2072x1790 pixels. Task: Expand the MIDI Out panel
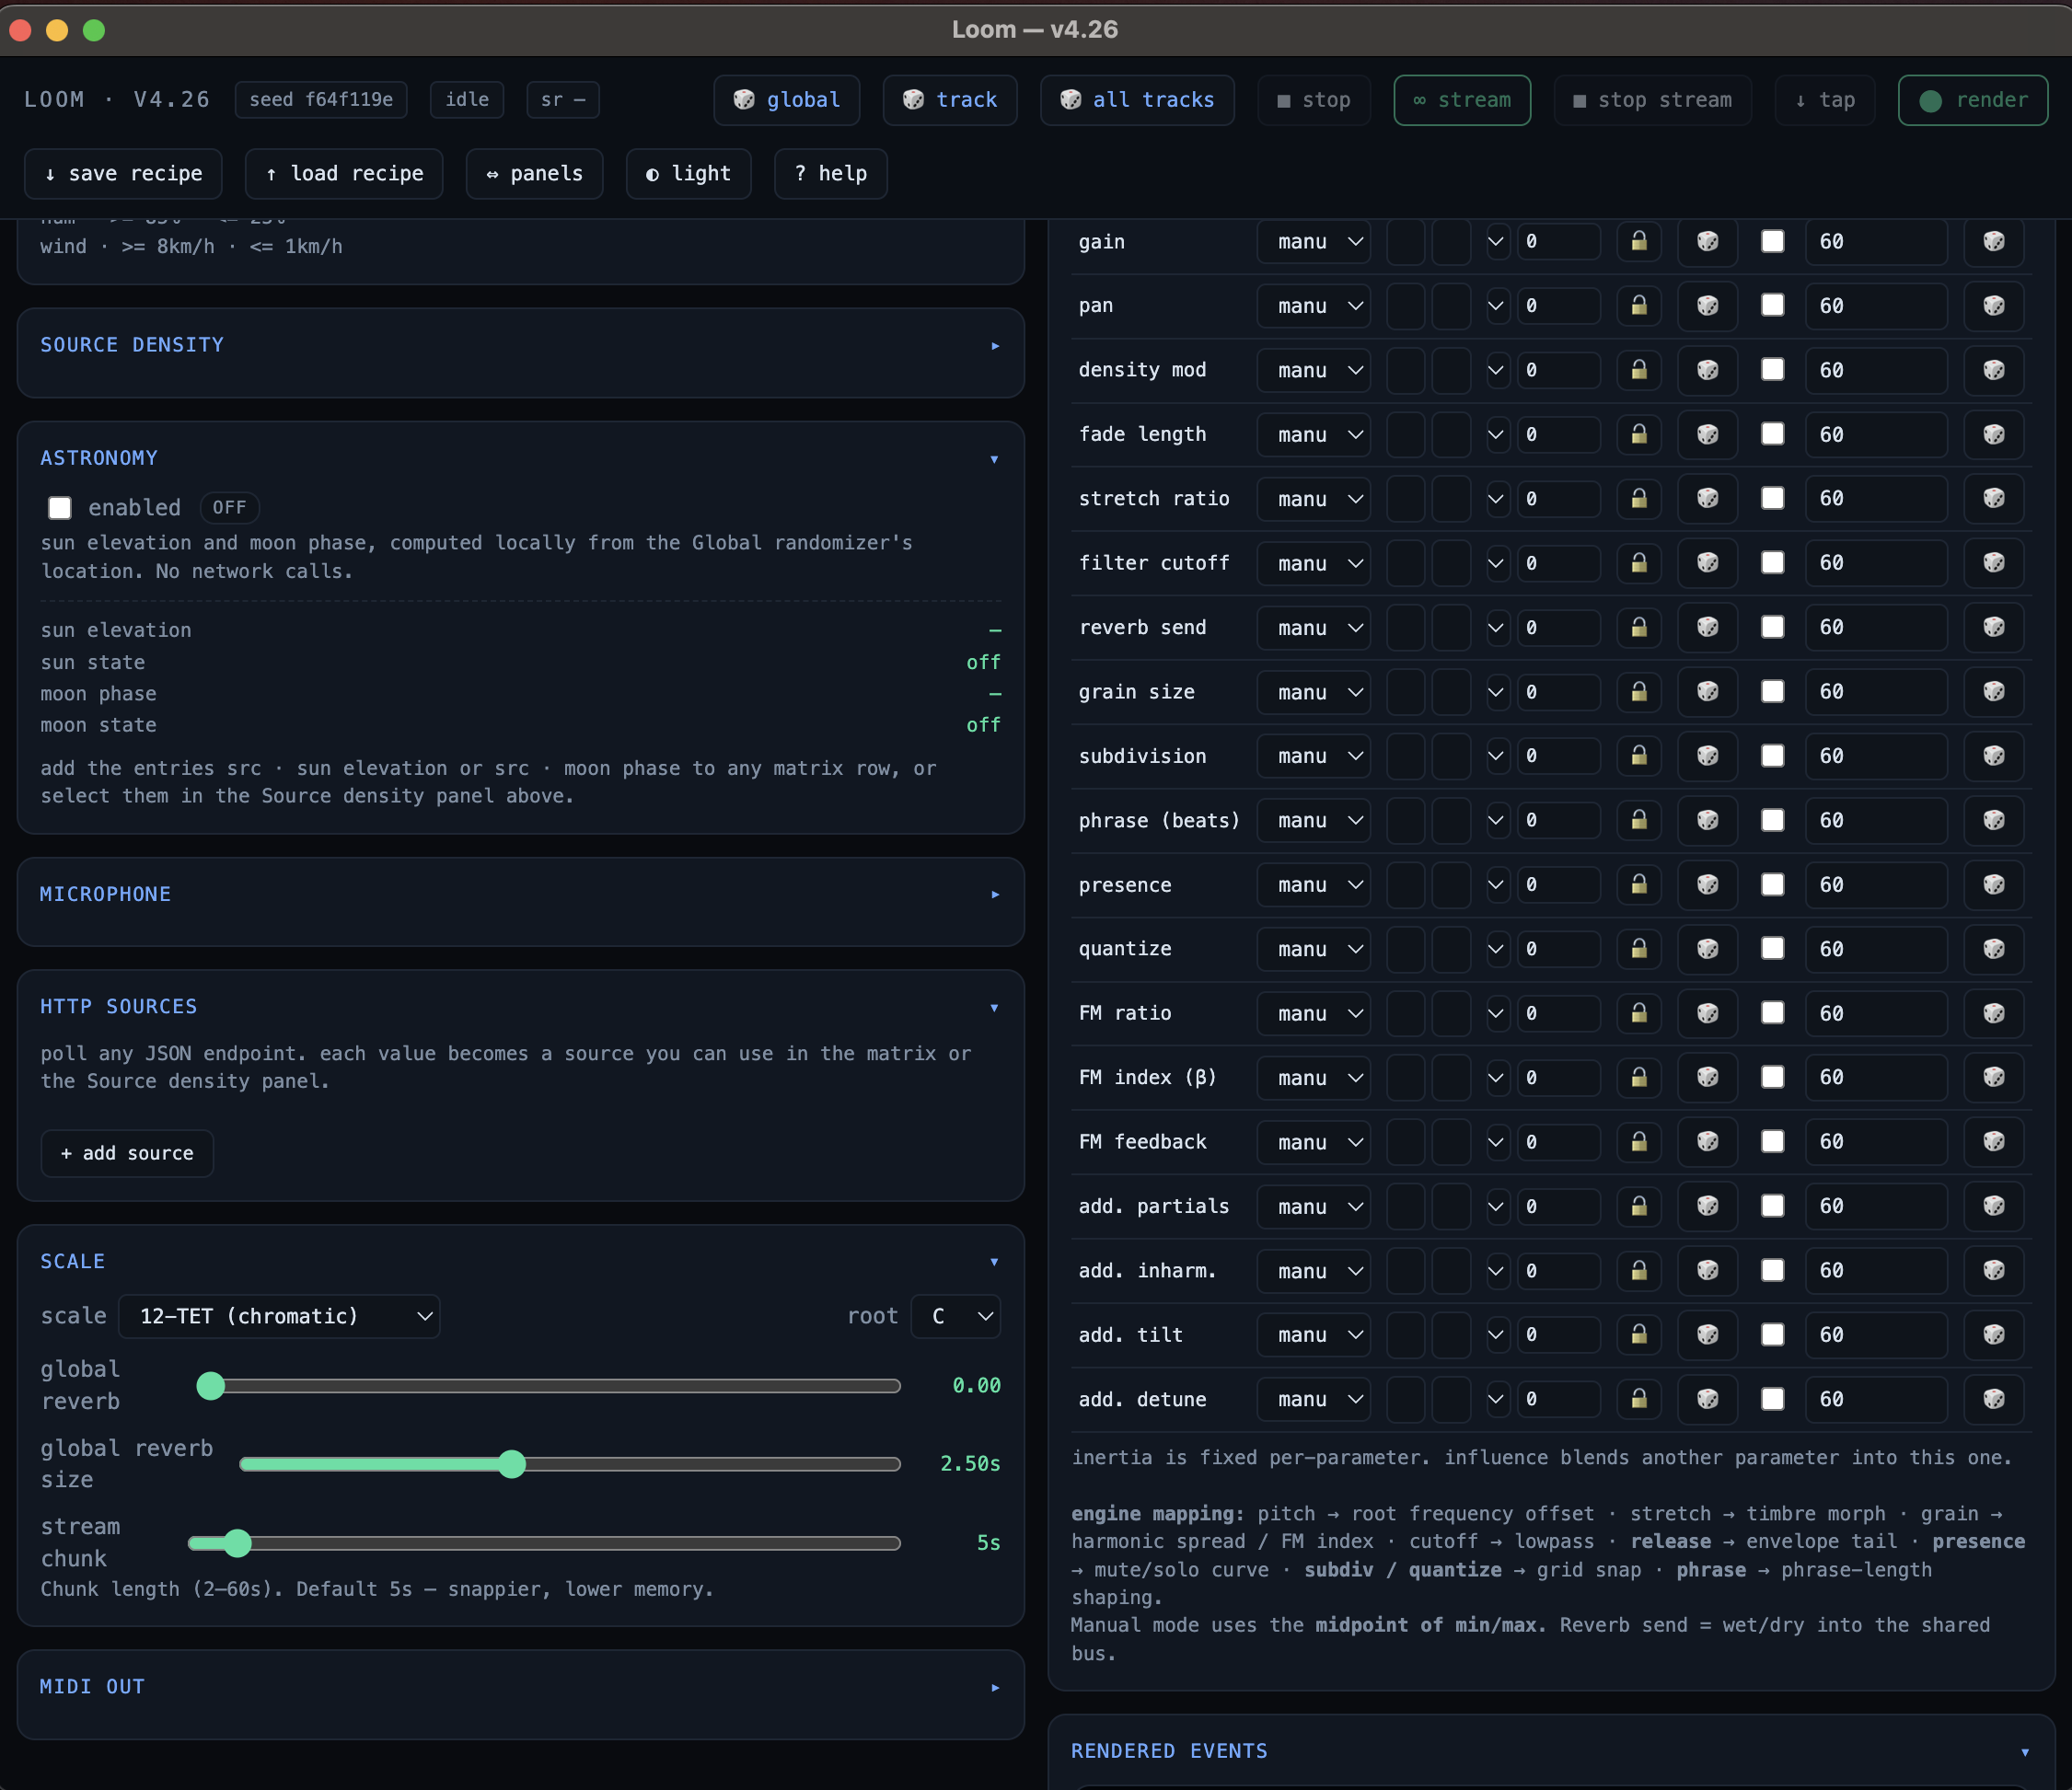[995, 1687]
